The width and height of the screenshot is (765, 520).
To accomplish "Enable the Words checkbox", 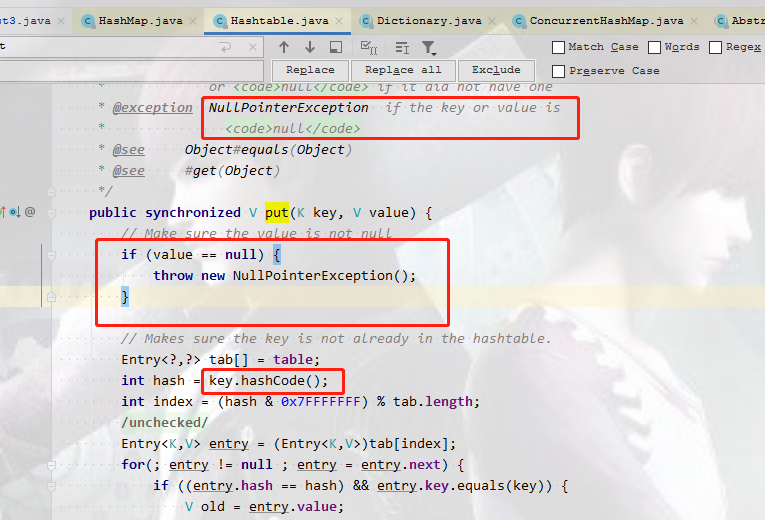I will point(654,47).
